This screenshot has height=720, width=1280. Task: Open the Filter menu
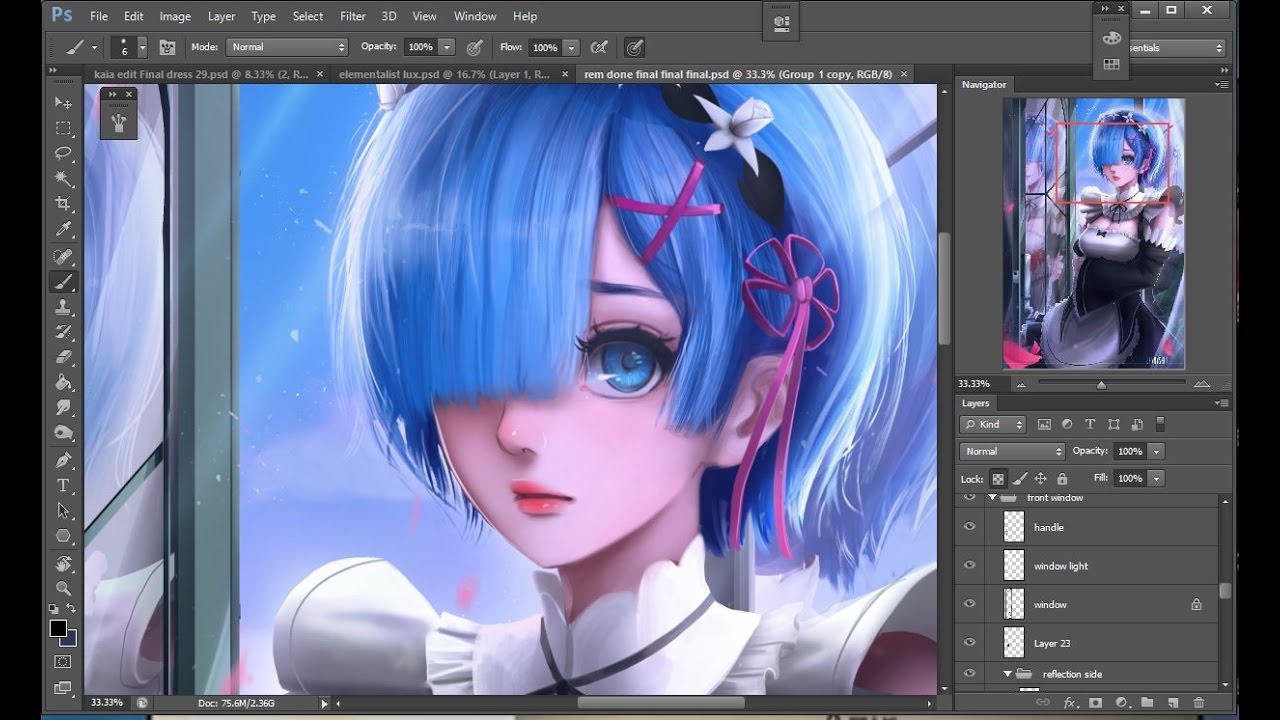(352, 16)
